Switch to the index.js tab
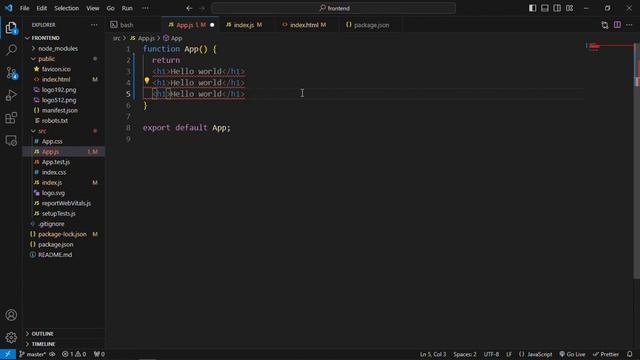This screenshot has width=640, height=360. [x=247, y=25]
